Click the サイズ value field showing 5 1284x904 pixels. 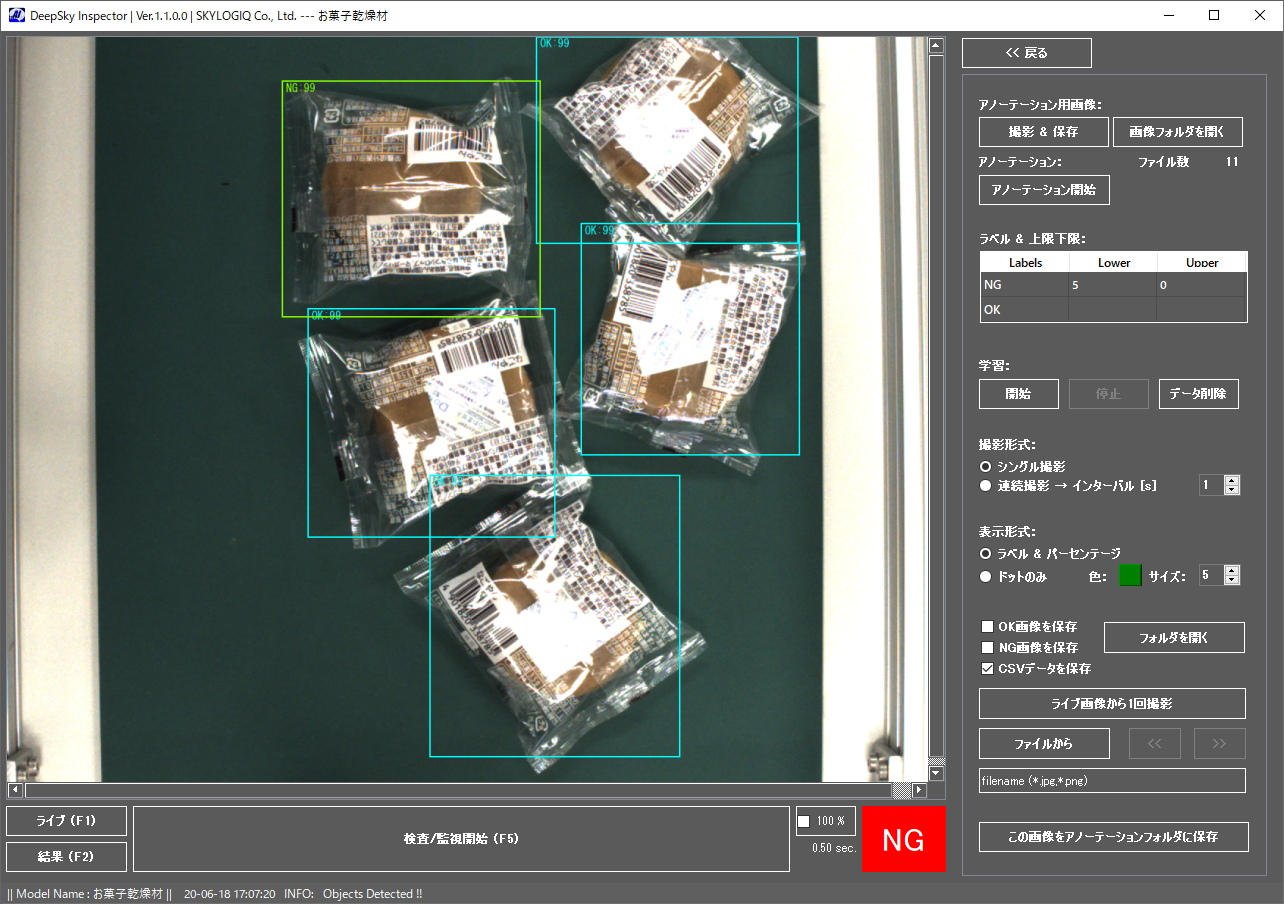click(x=1211, y=575)
